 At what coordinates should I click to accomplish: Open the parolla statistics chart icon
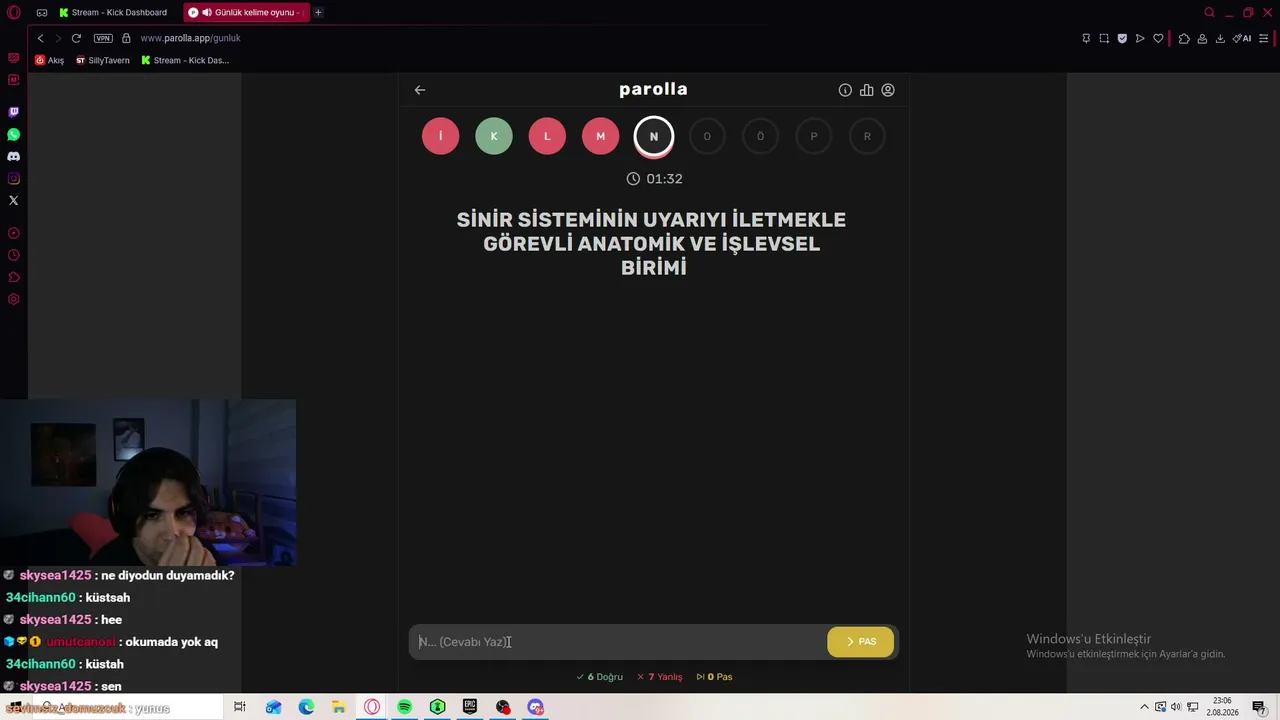[x=866, y=90]
